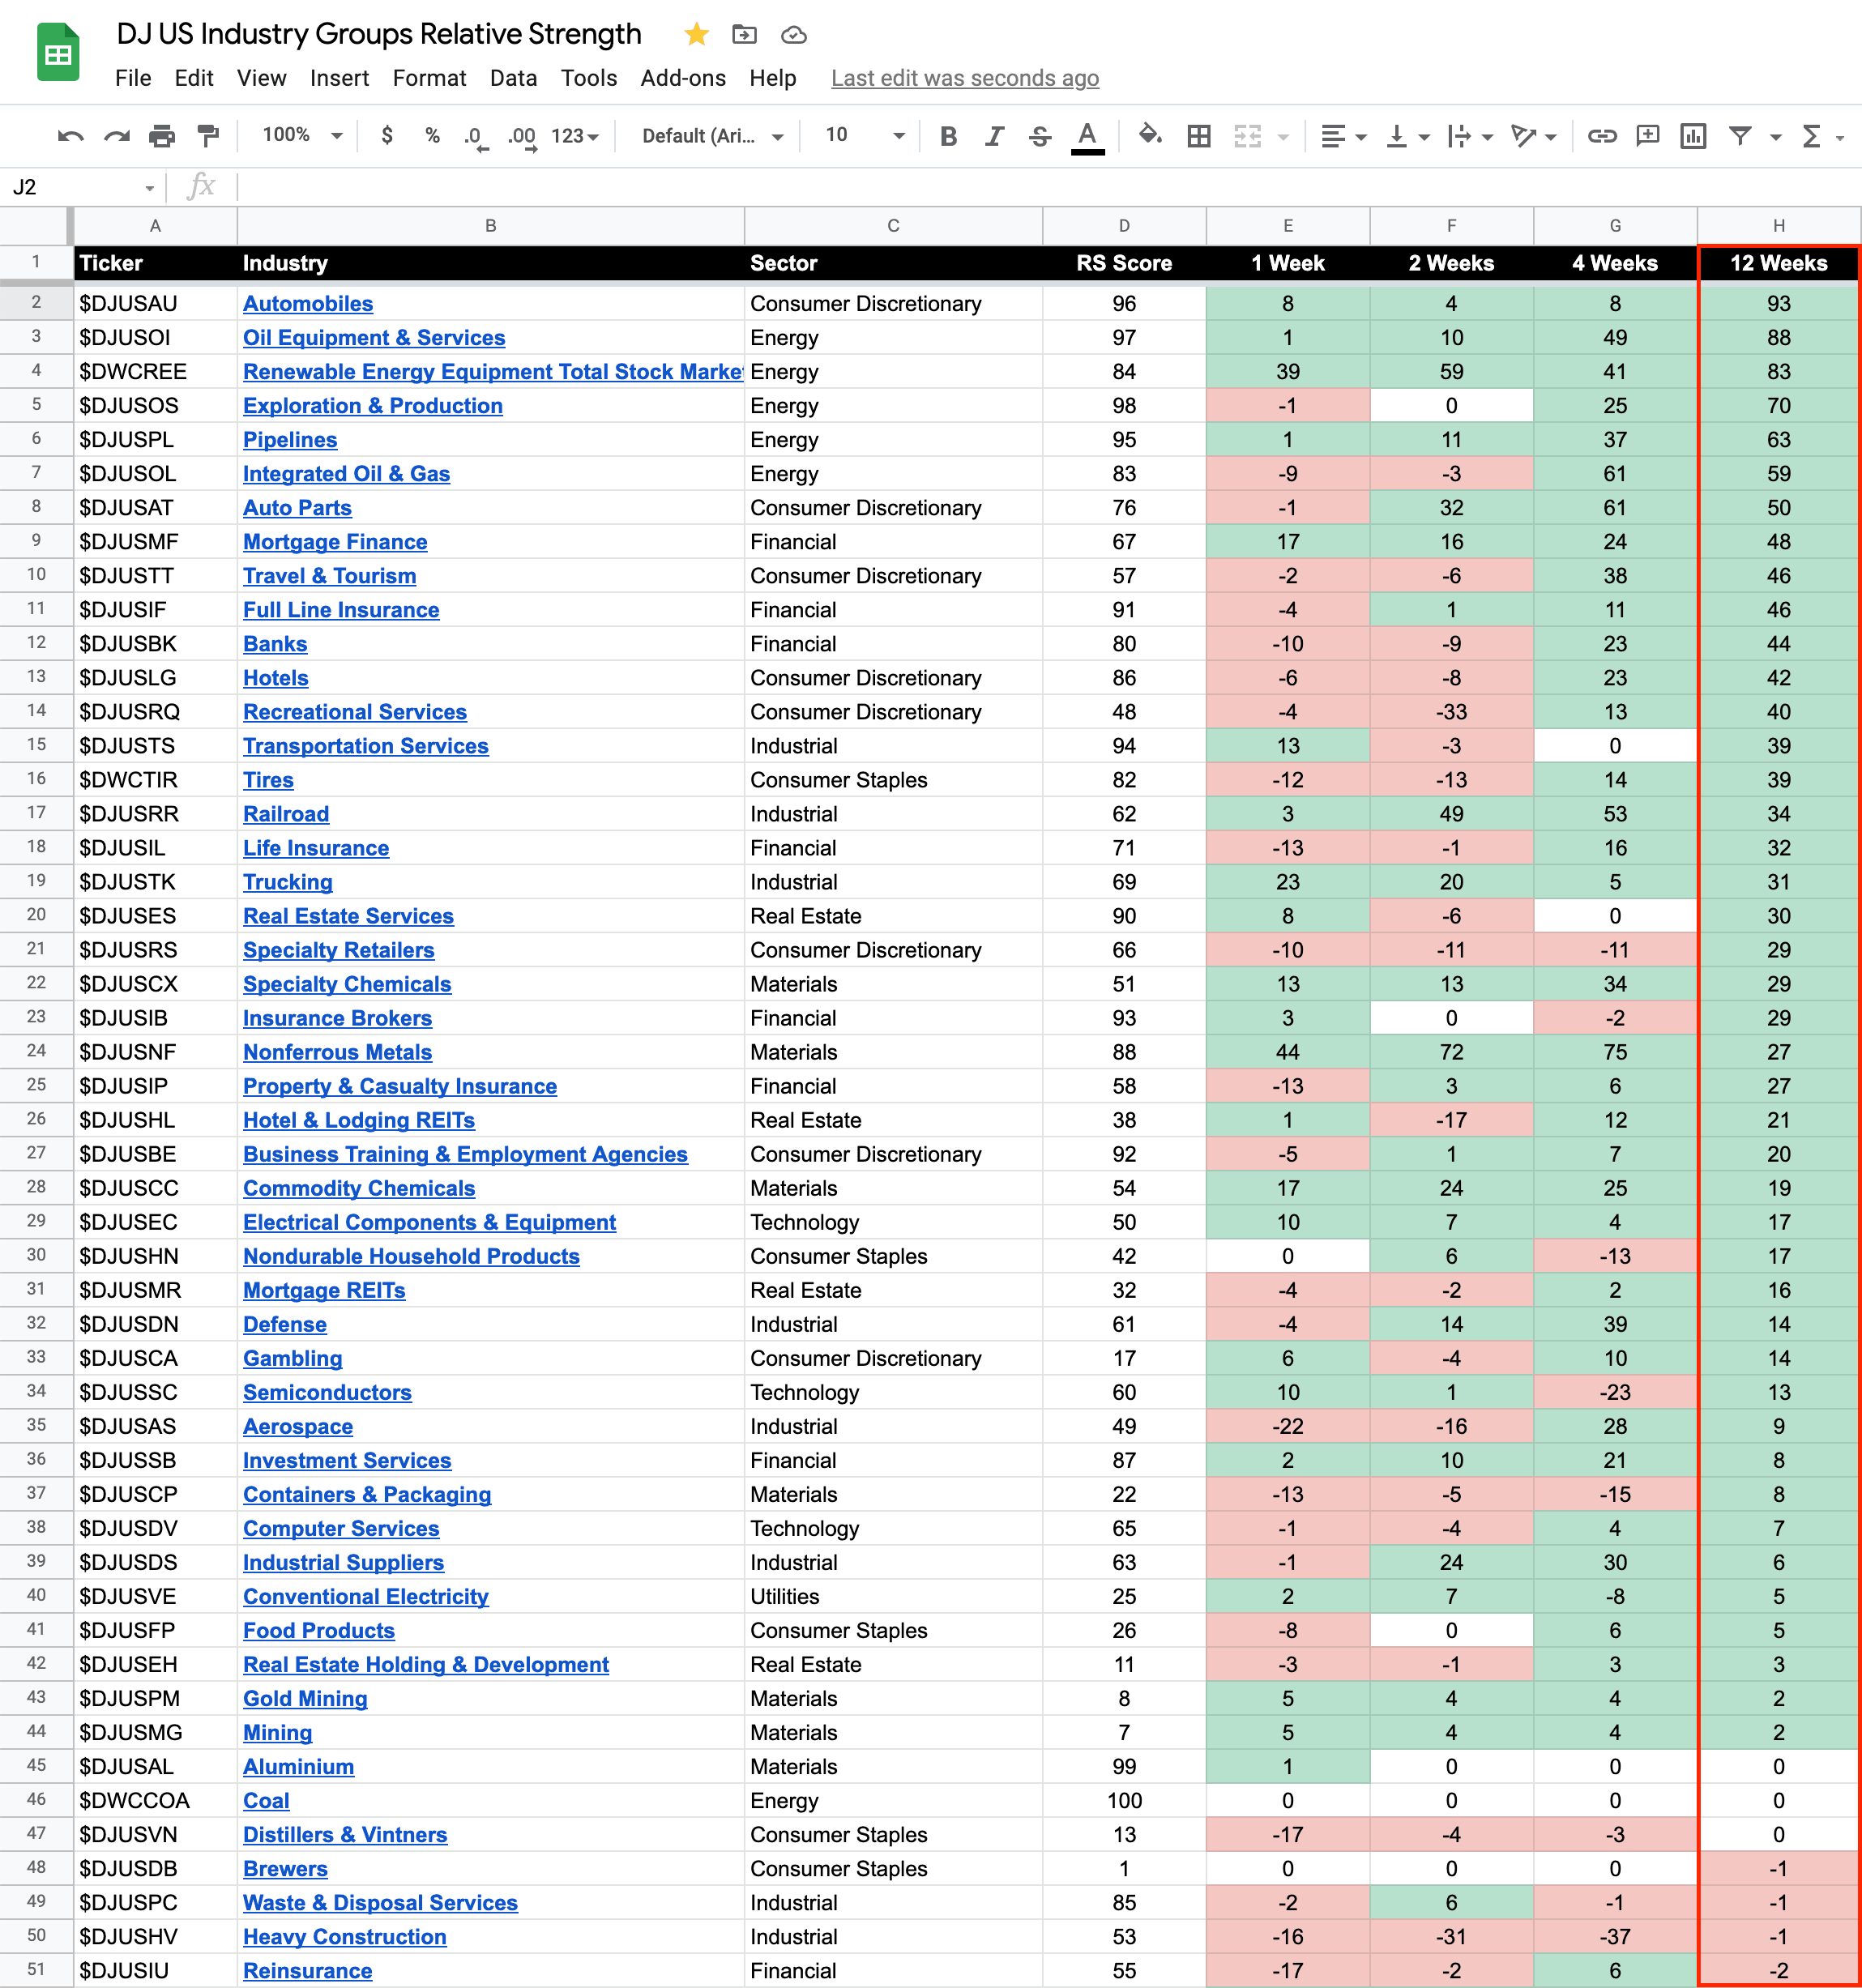Open the Add-ons menu
1862x1988 pixels.
(683, 78)
